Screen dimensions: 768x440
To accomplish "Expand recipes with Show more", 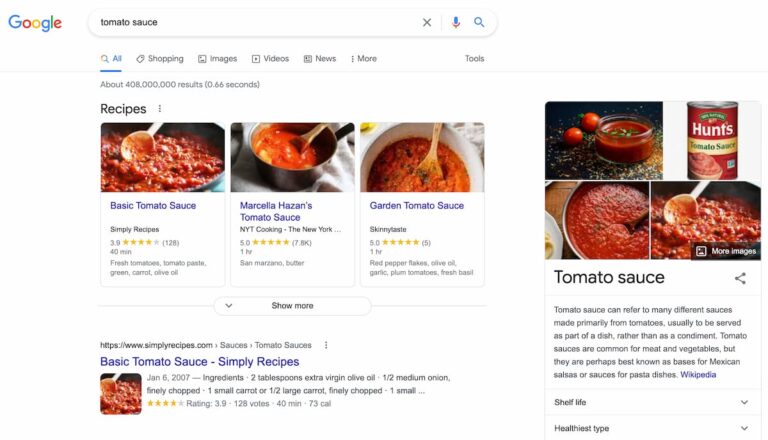I will [x=292, y=306].
